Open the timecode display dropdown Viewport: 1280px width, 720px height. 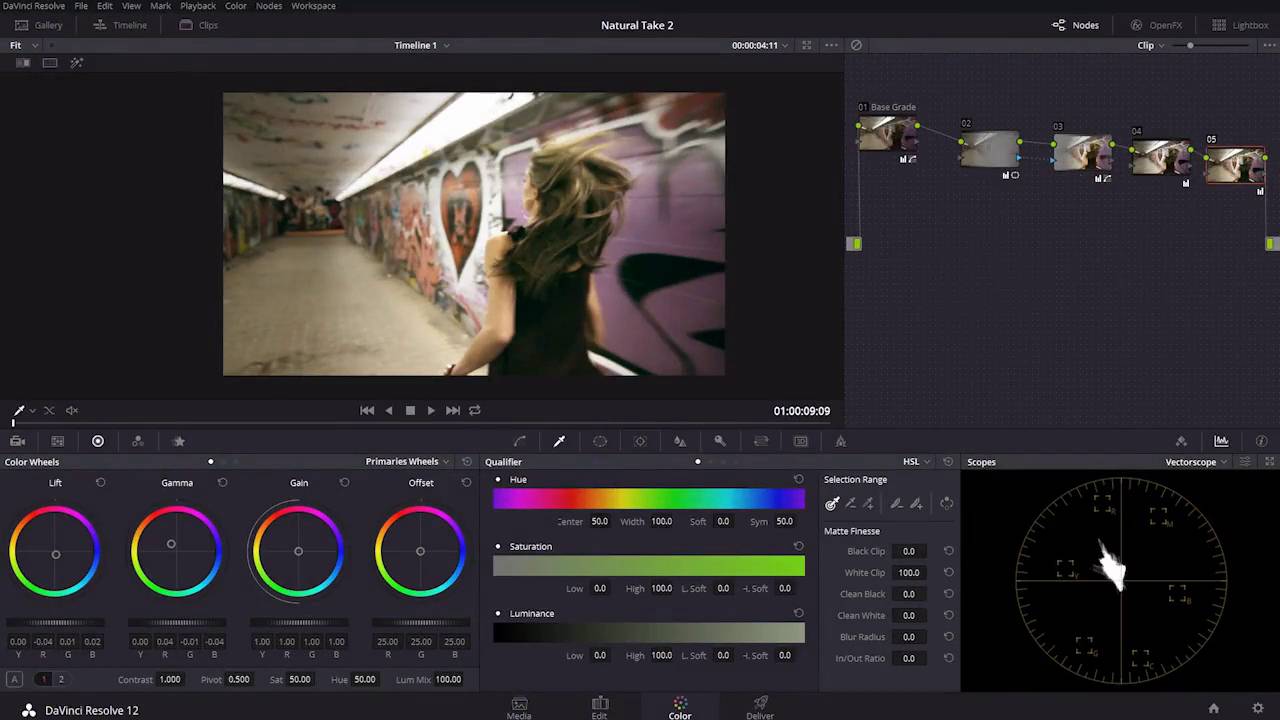pyautogui.click(x=760, y=45)
